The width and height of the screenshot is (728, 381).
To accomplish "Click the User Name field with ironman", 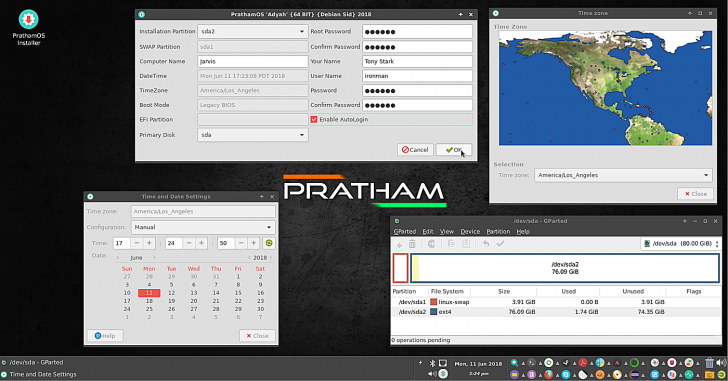I will point(417,76).
